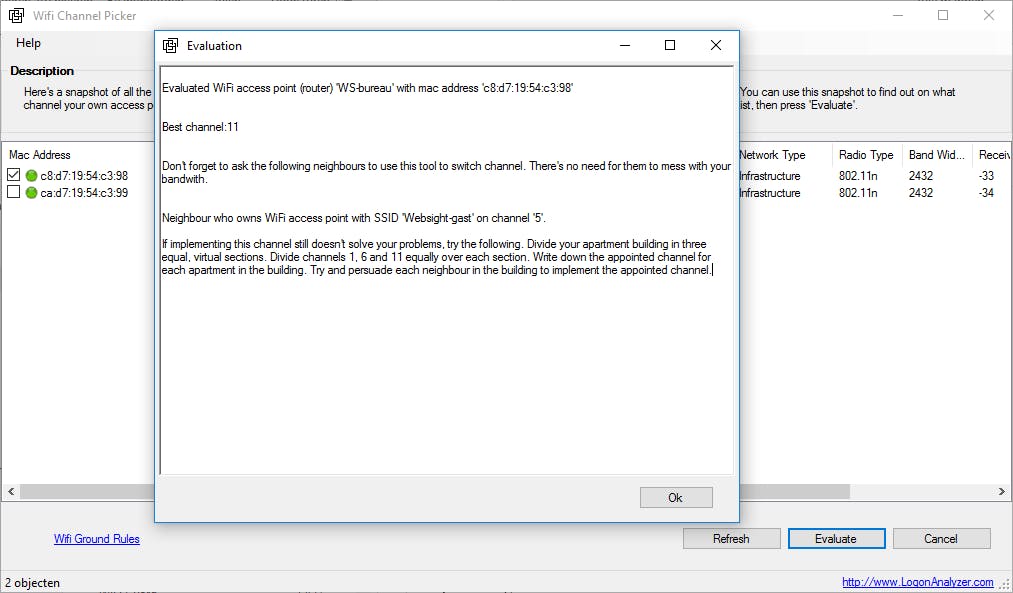The image size is (1013, 593).
Task: Close the Evaluation dialog
Action: pos(716,45)
